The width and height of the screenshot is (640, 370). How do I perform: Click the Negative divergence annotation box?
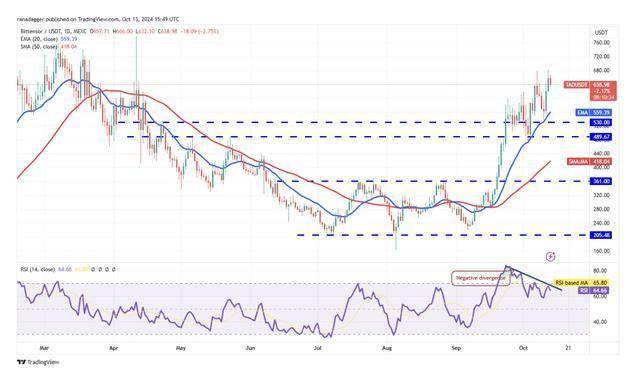481,278
